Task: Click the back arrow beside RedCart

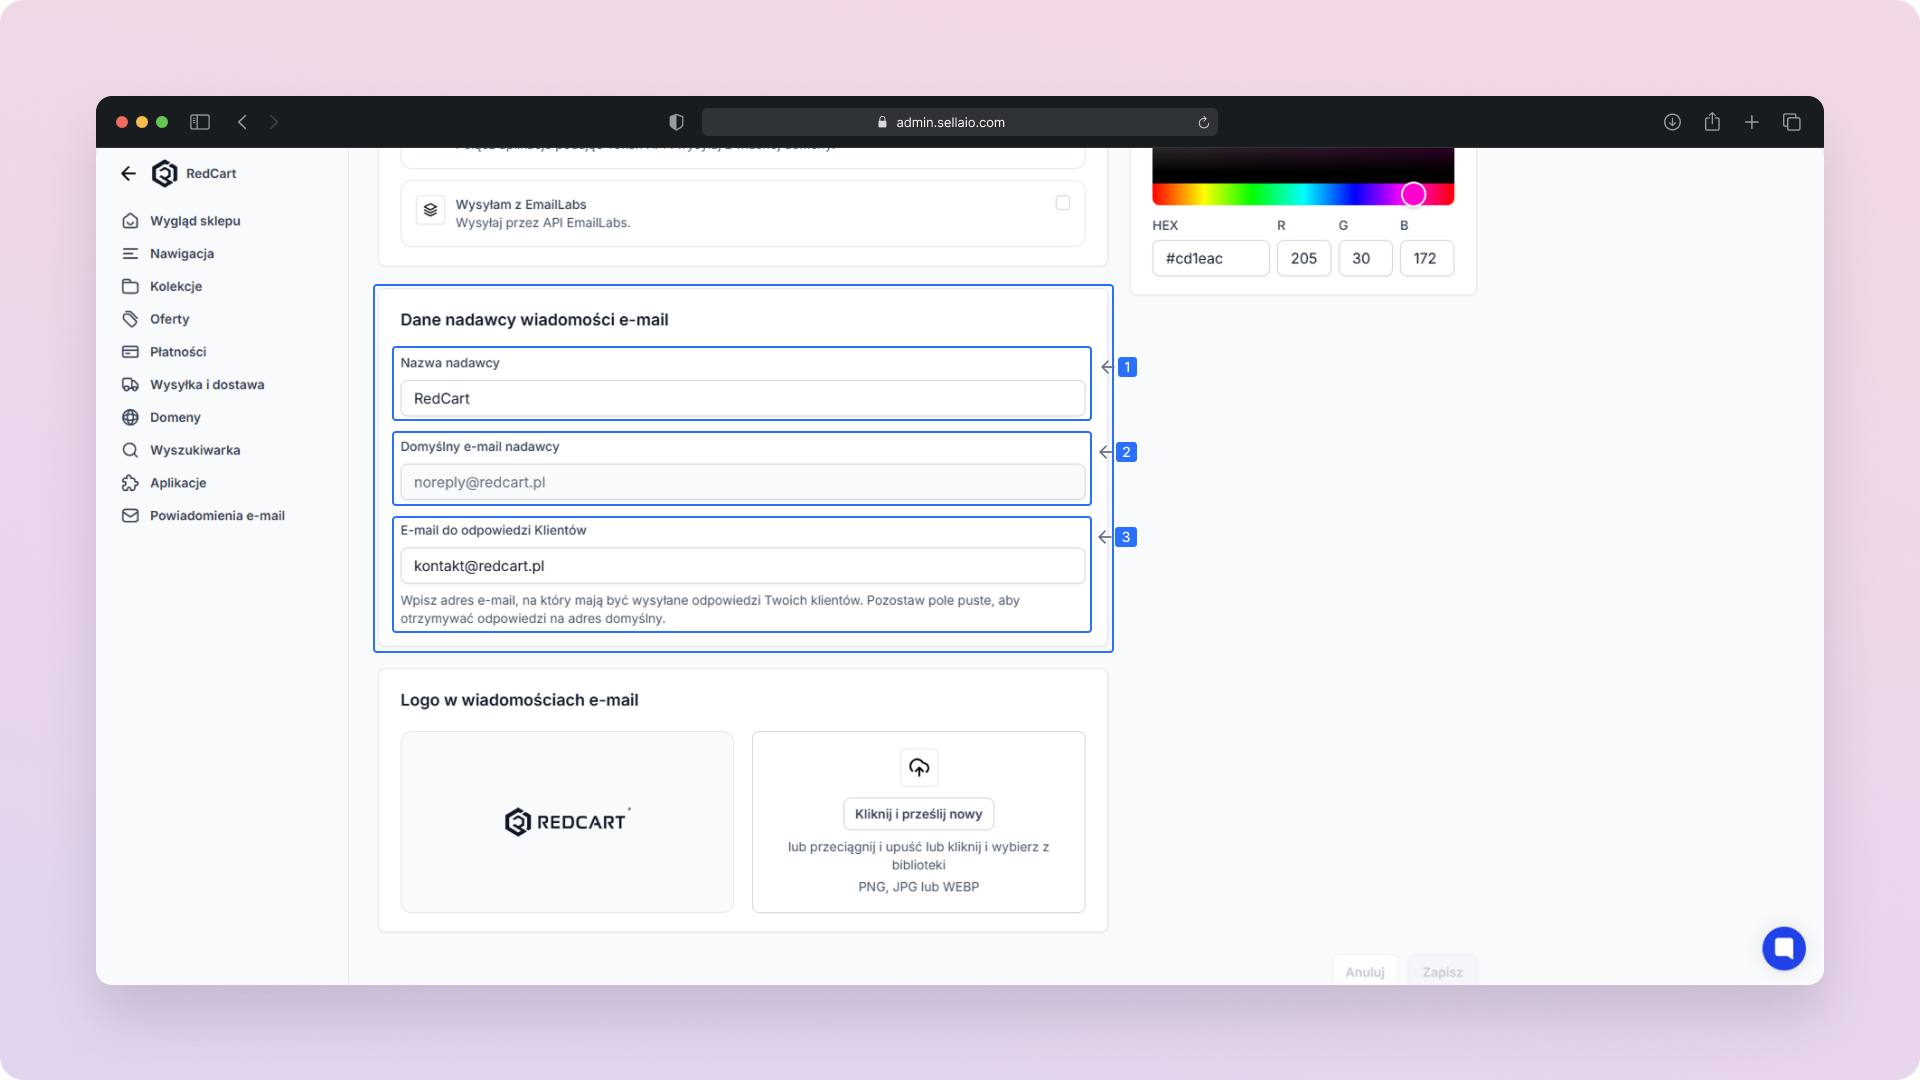Action: tap(128, 173)
